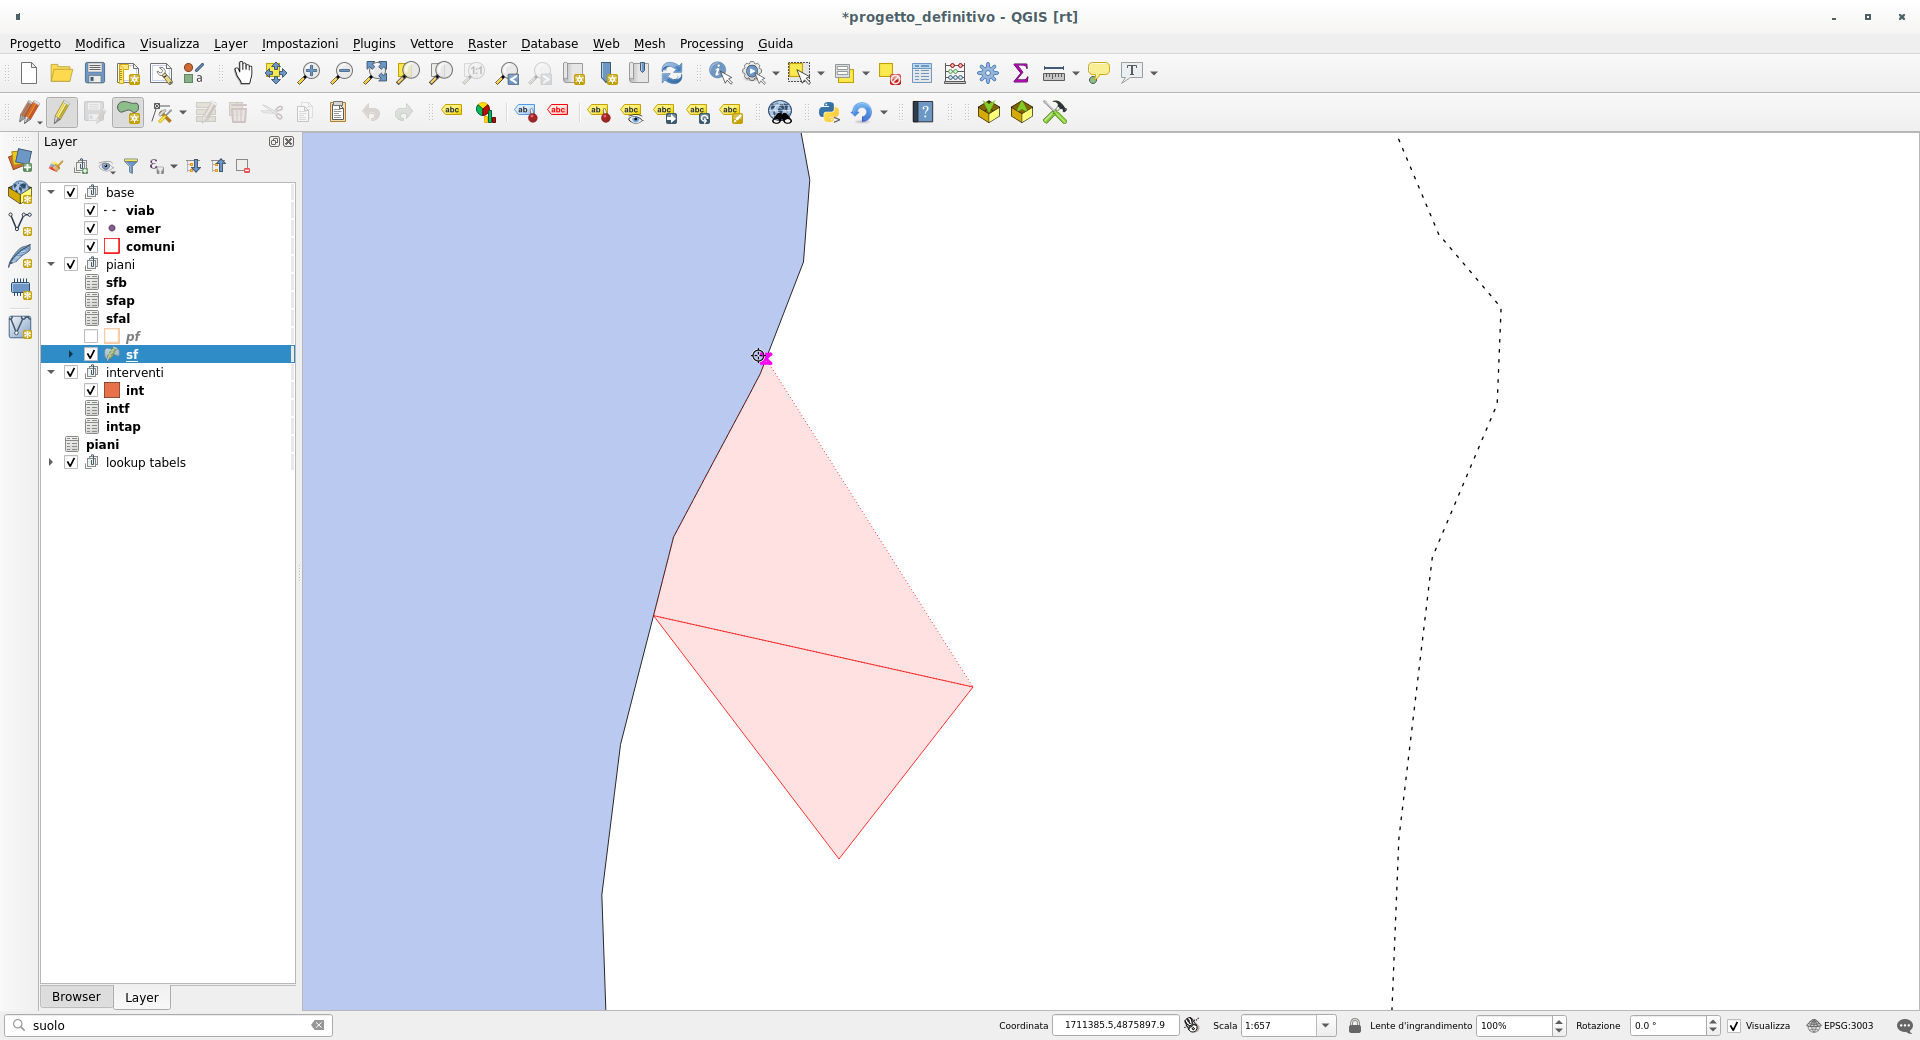Click the Statistical Summary sigma icon
Screen dimensions: 1920x1040
click(x=1021, y=73)
